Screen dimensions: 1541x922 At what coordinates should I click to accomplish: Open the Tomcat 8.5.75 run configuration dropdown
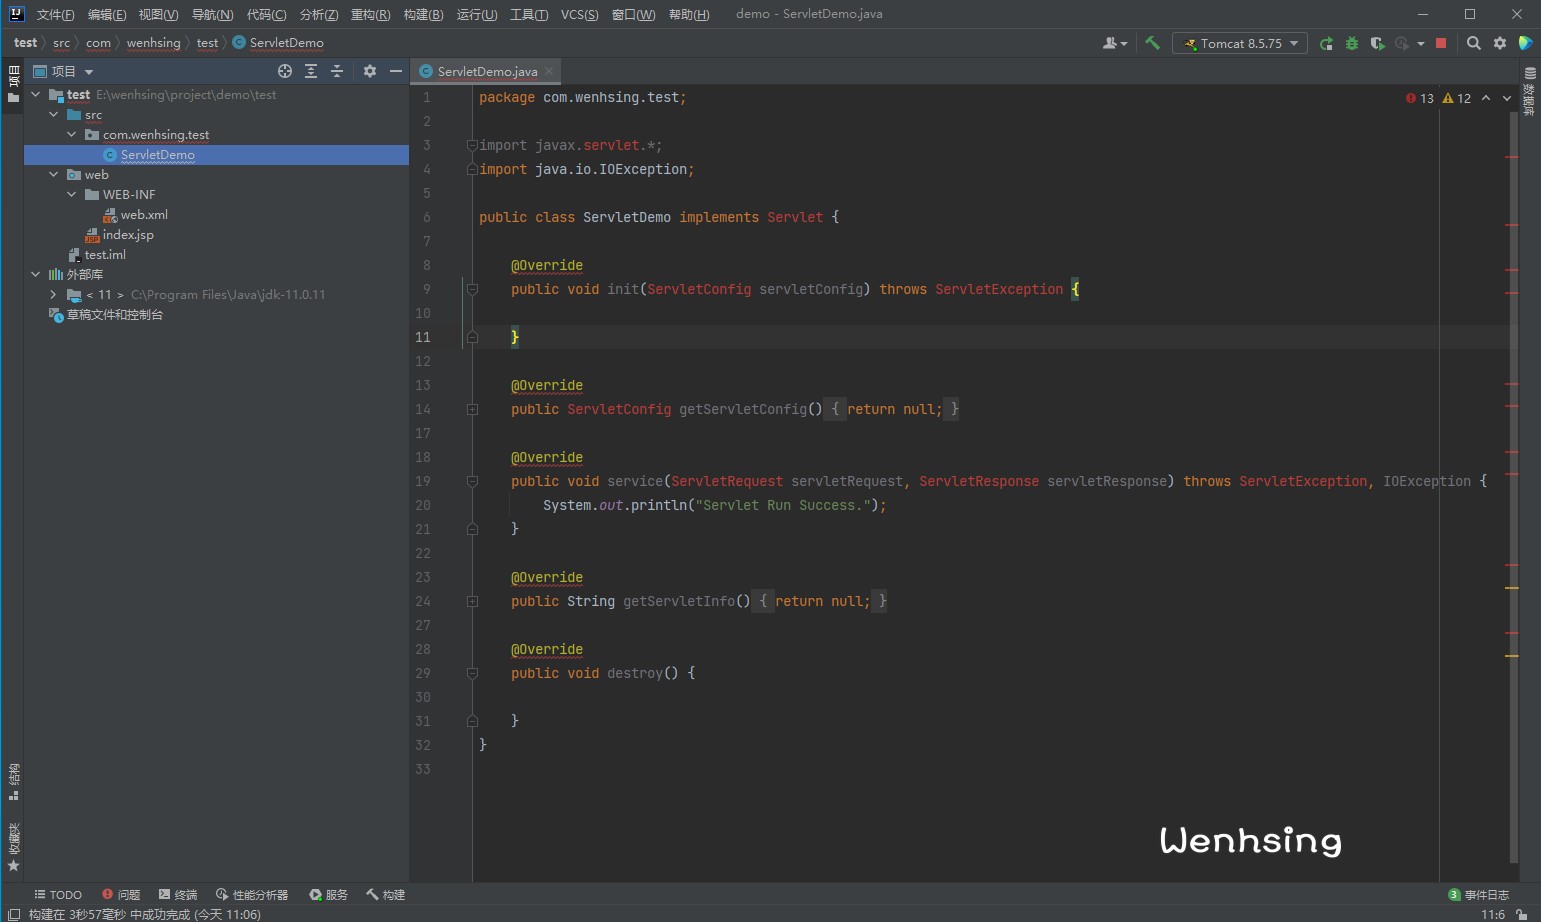coord(1240,43)
